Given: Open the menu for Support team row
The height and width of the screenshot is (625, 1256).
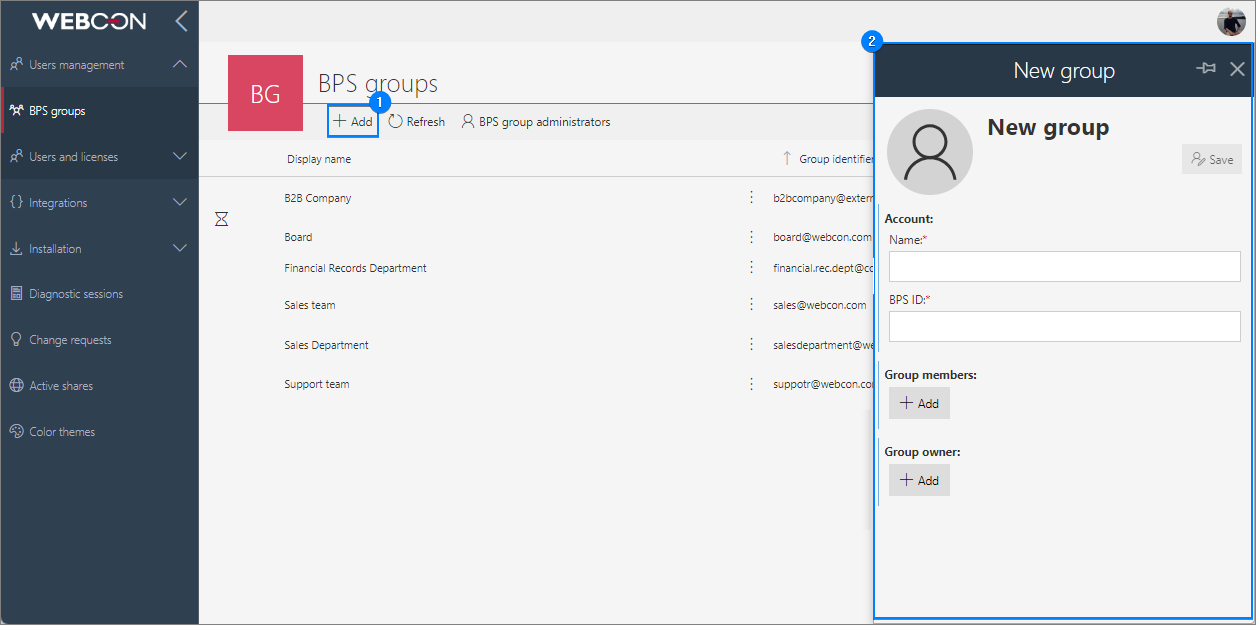Looking at the screenshot, I should coord(751,383).
